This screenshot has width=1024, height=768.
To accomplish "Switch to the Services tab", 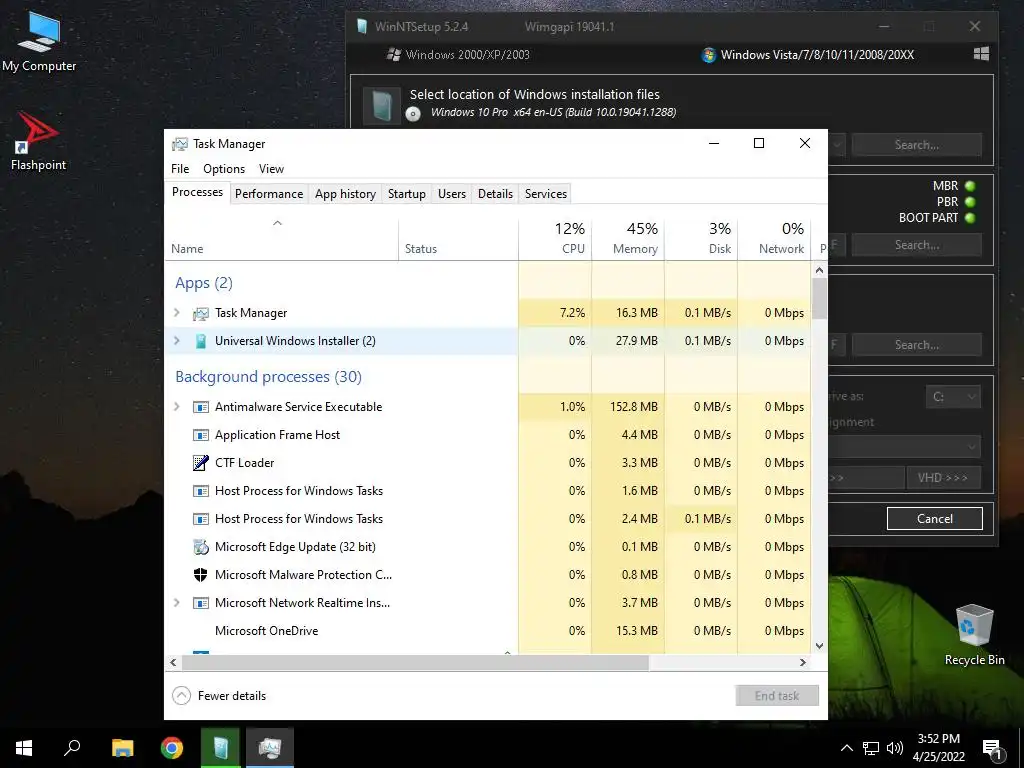I will click(x=546, y=193).
